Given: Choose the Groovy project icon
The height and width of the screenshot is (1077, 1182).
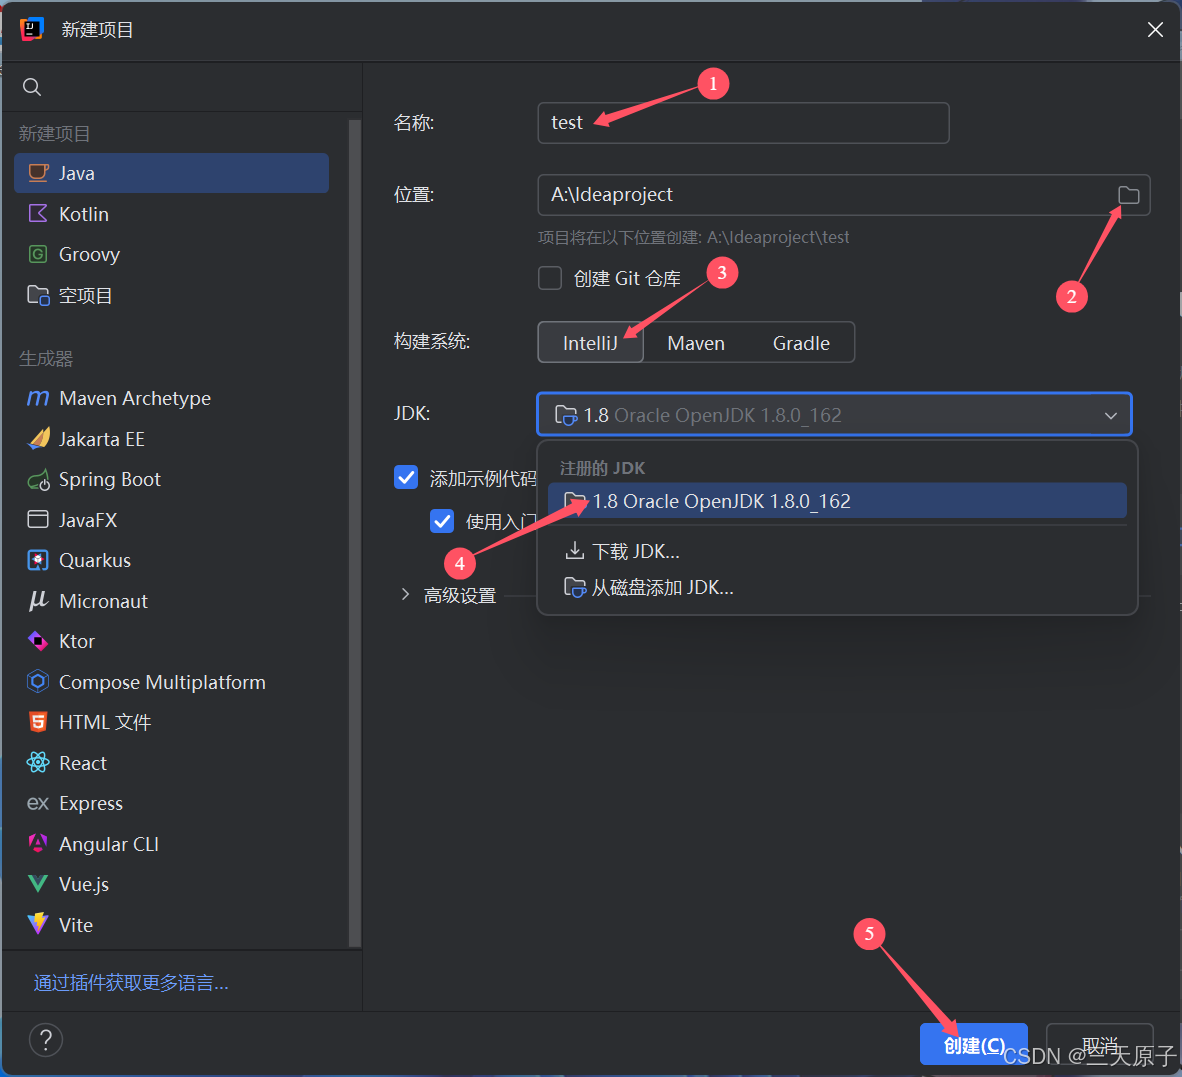Looking at the screenshot, I should [x=38, y=254].
